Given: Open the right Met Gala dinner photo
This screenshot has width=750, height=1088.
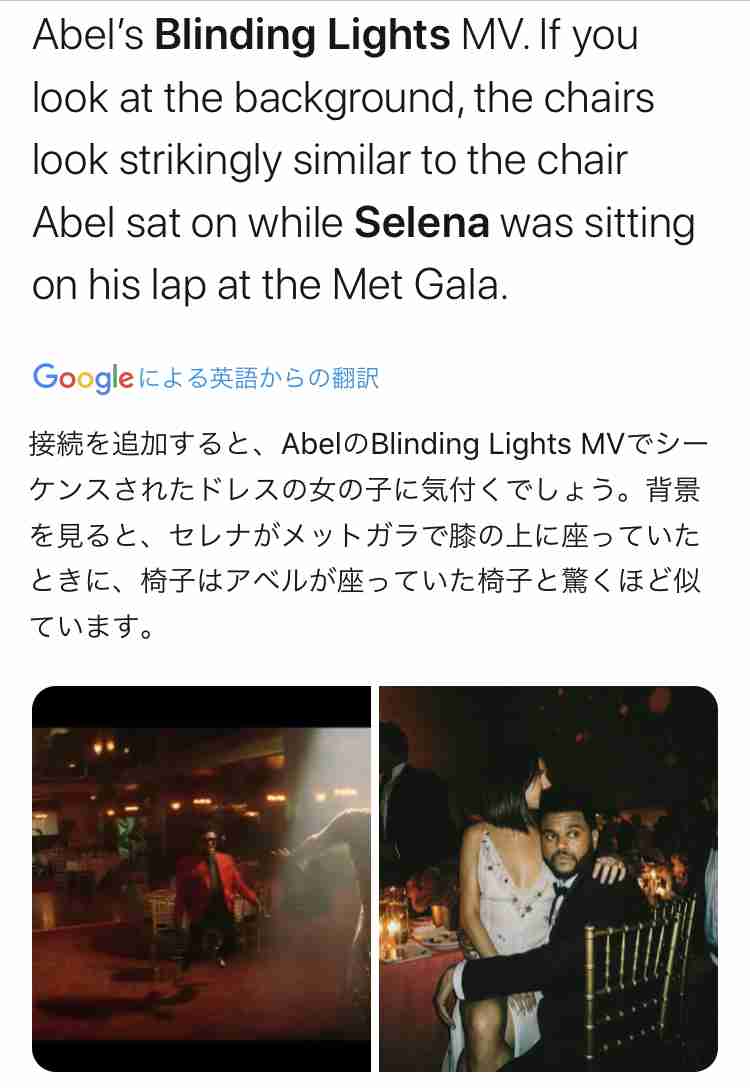Looking at the screenshot, I should coord(548,878).
